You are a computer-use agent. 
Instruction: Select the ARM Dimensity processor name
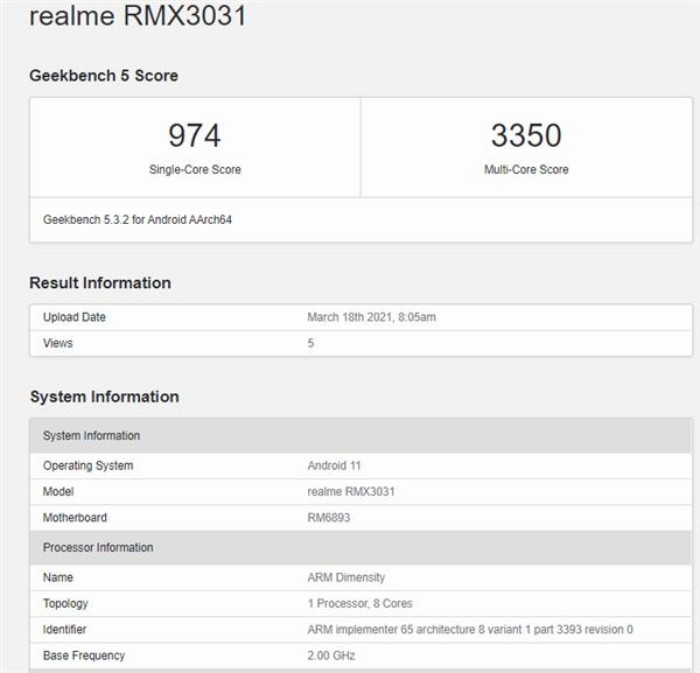point(346,577)
